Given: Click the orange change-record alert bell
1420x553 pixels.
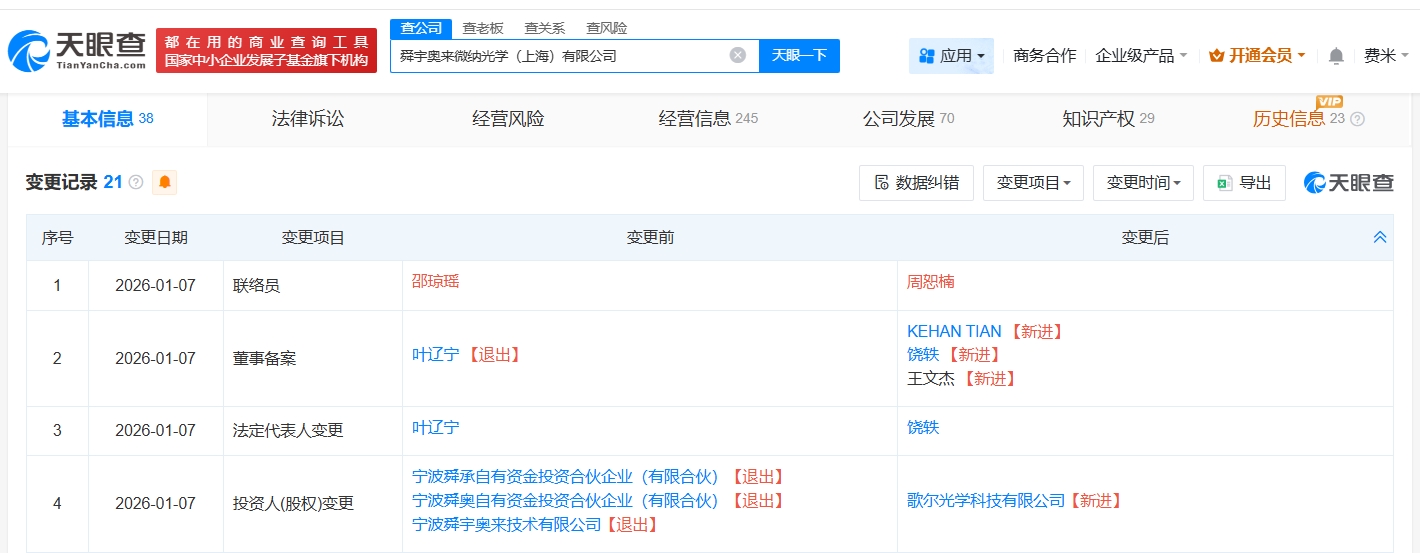Looking at the screenshot, I should coord(164,182).
